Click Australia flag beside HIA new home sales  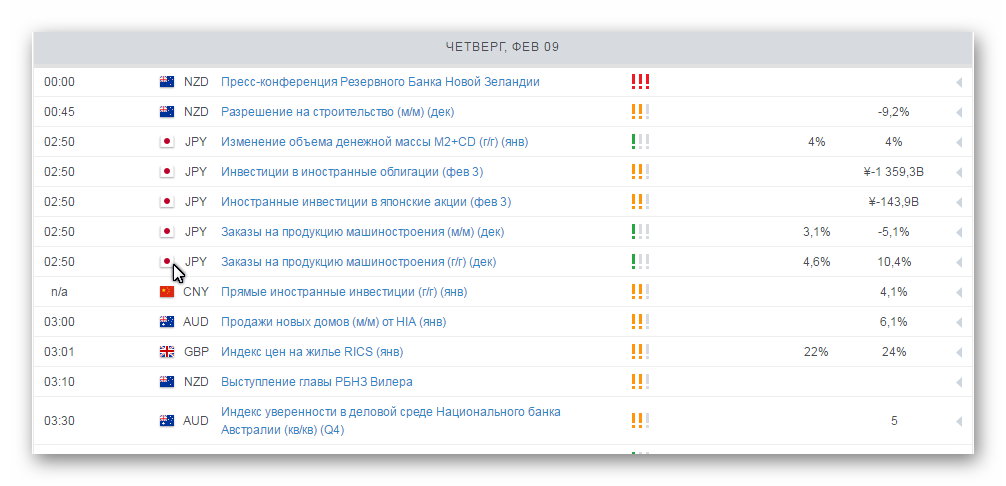[167, 322]
